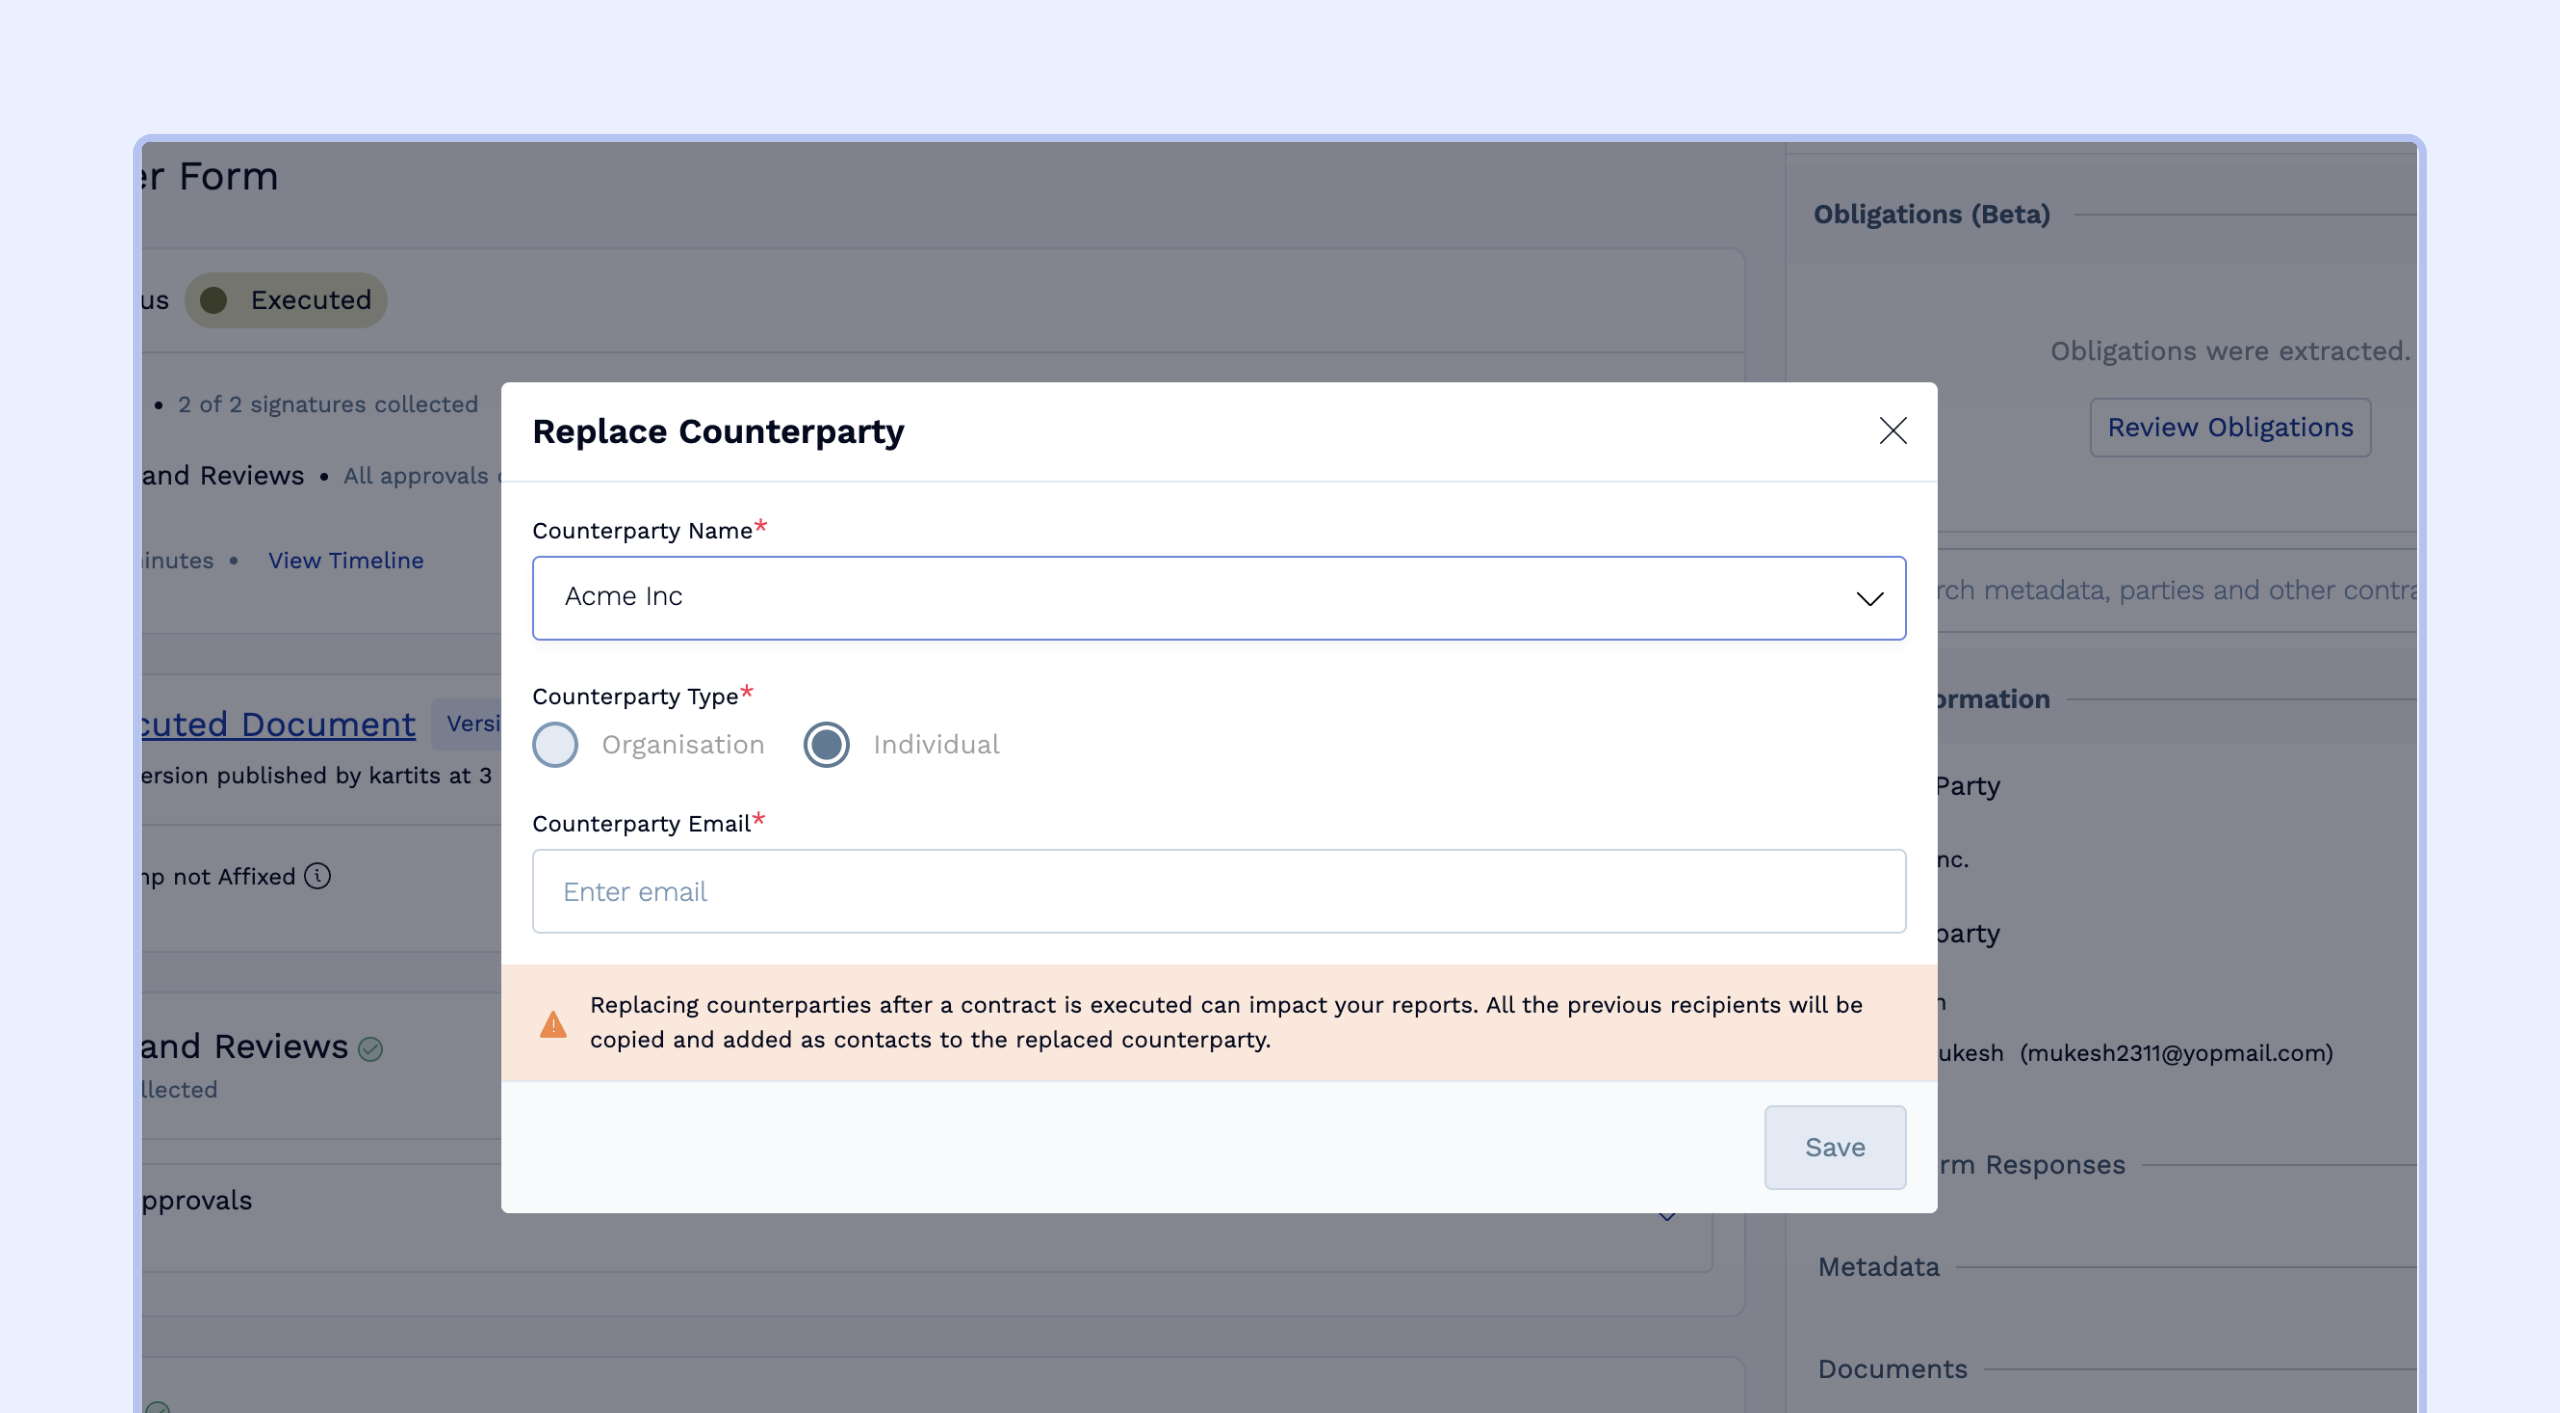Click the Obligations (Beta) section header
Screen dimensions: 2560x1413
tap(1931, 214)
